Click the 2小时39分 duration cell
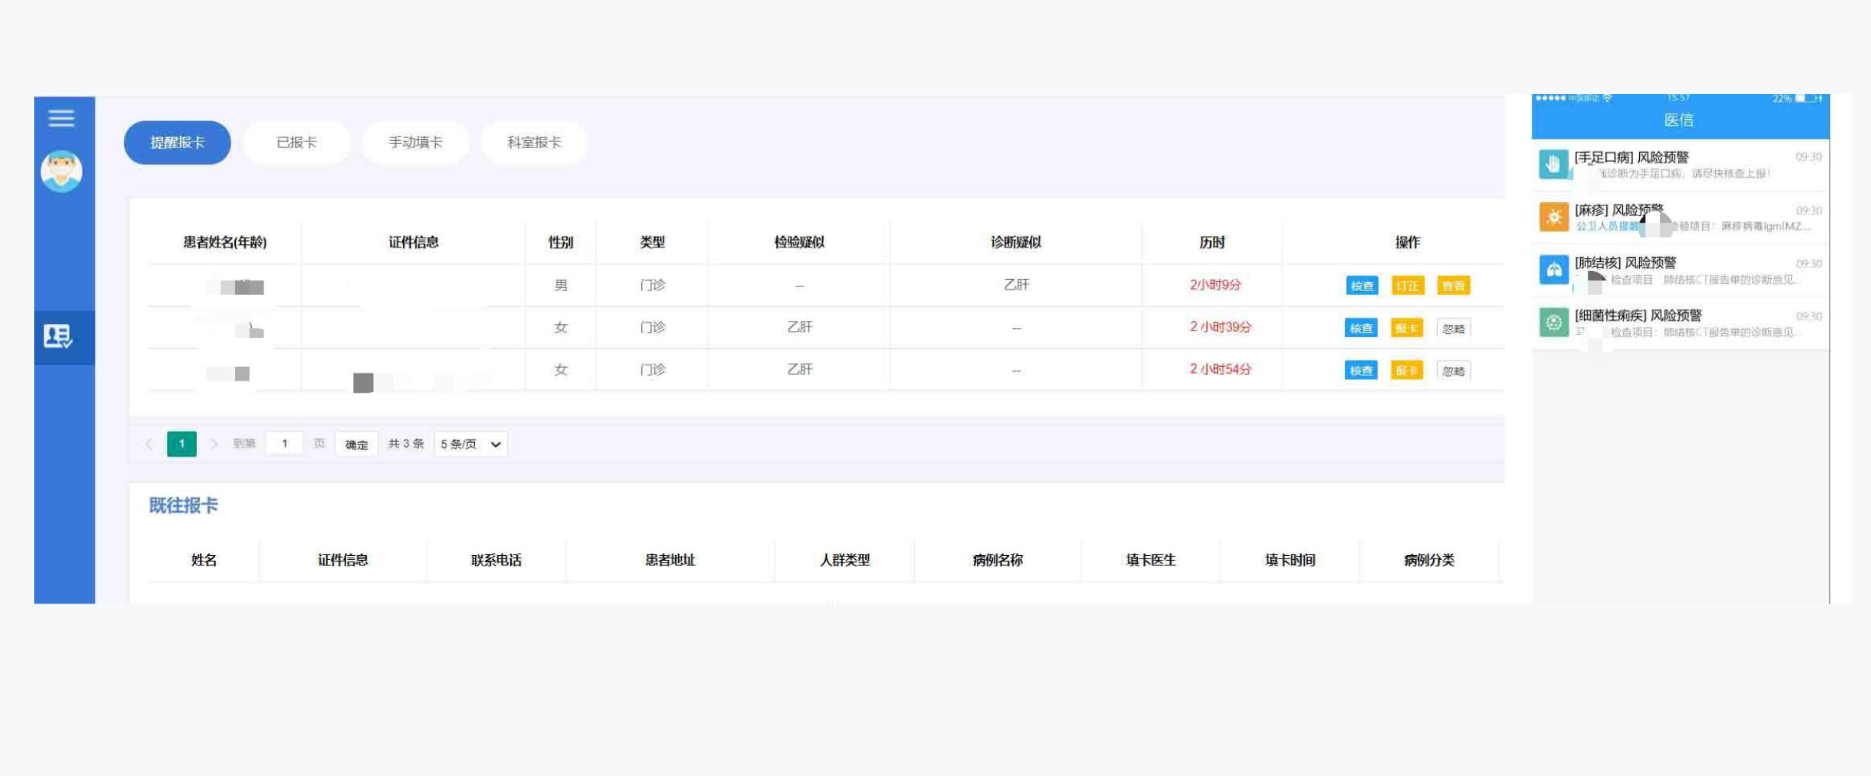Image resolution: width=1871 pixels, height=776 pixels. click(x=1220, y=327)
